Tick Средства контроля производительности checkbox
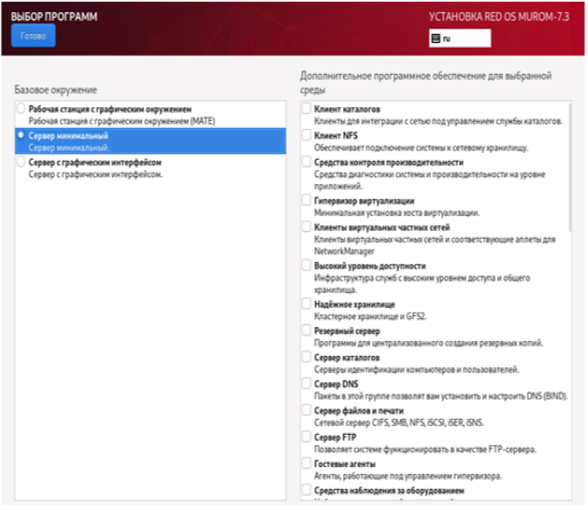The height and width of the screenshot is (510, 588). coord(306,162)
